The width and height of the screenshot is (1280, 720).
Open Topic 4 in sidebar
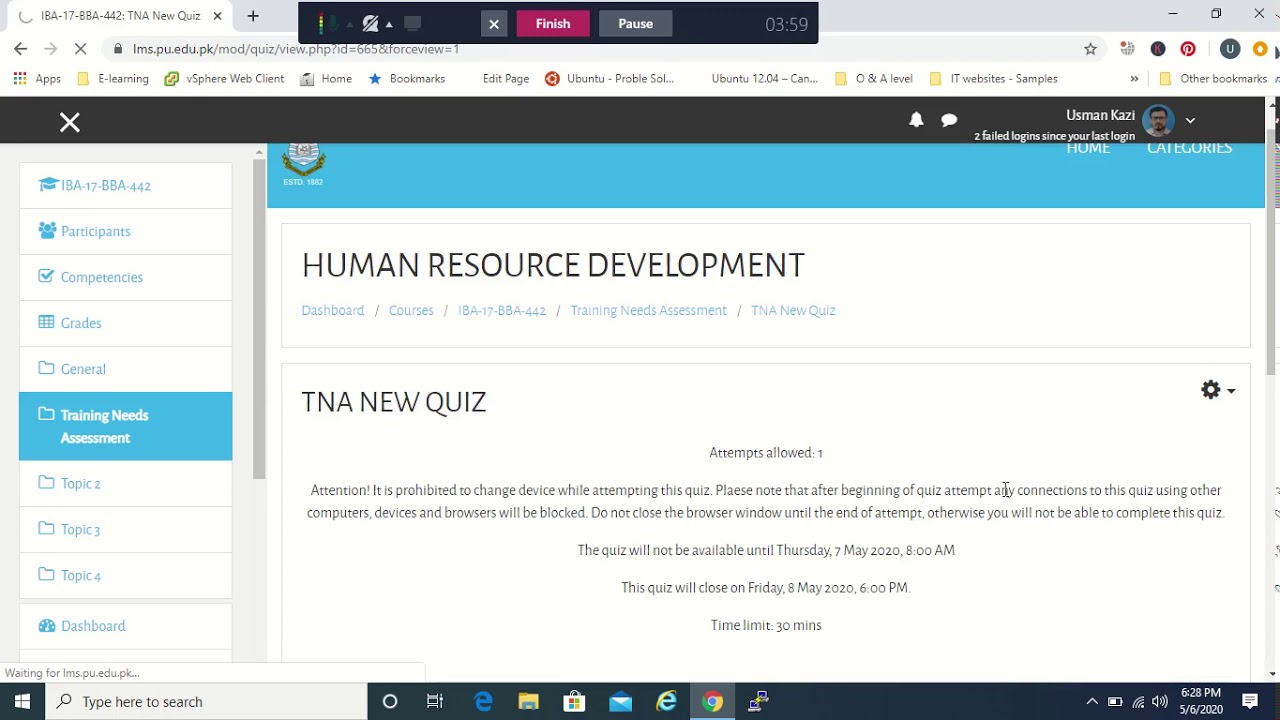[x=125, y=575]
